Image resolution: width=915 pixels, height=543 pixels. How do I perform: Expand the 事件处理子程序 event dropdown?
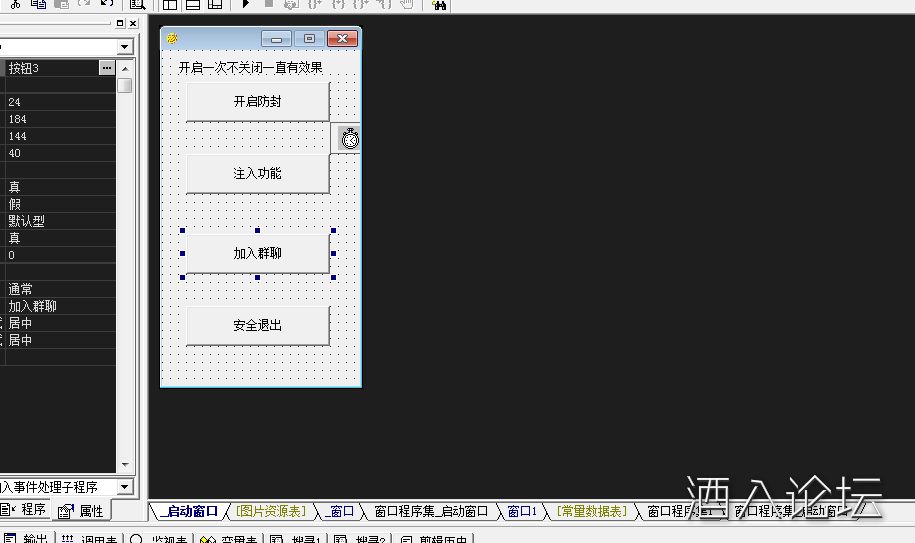124,487
